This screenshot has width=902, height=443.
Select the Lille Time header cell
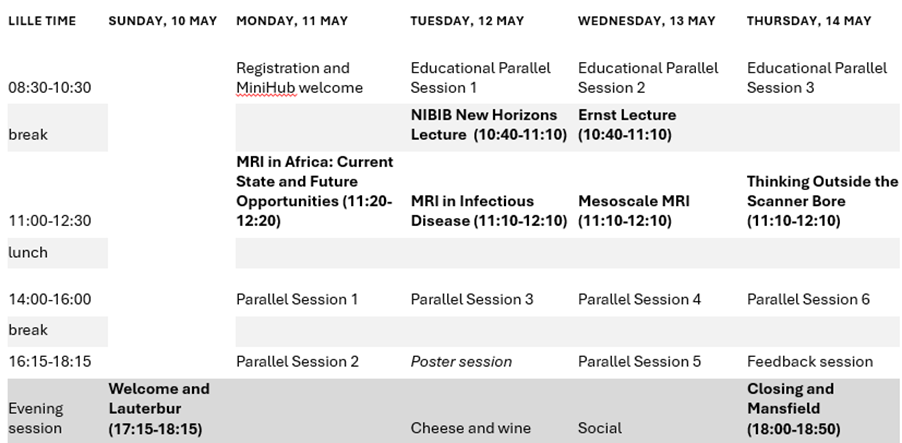42,21
